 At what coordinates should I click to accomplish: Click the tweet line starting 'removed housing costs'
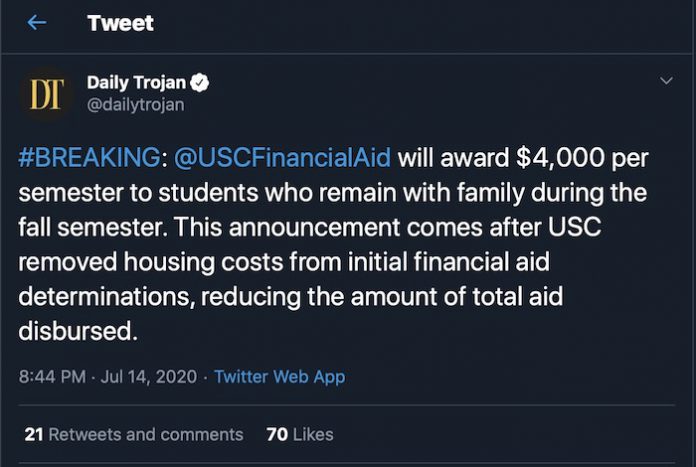tap(284, 261)
